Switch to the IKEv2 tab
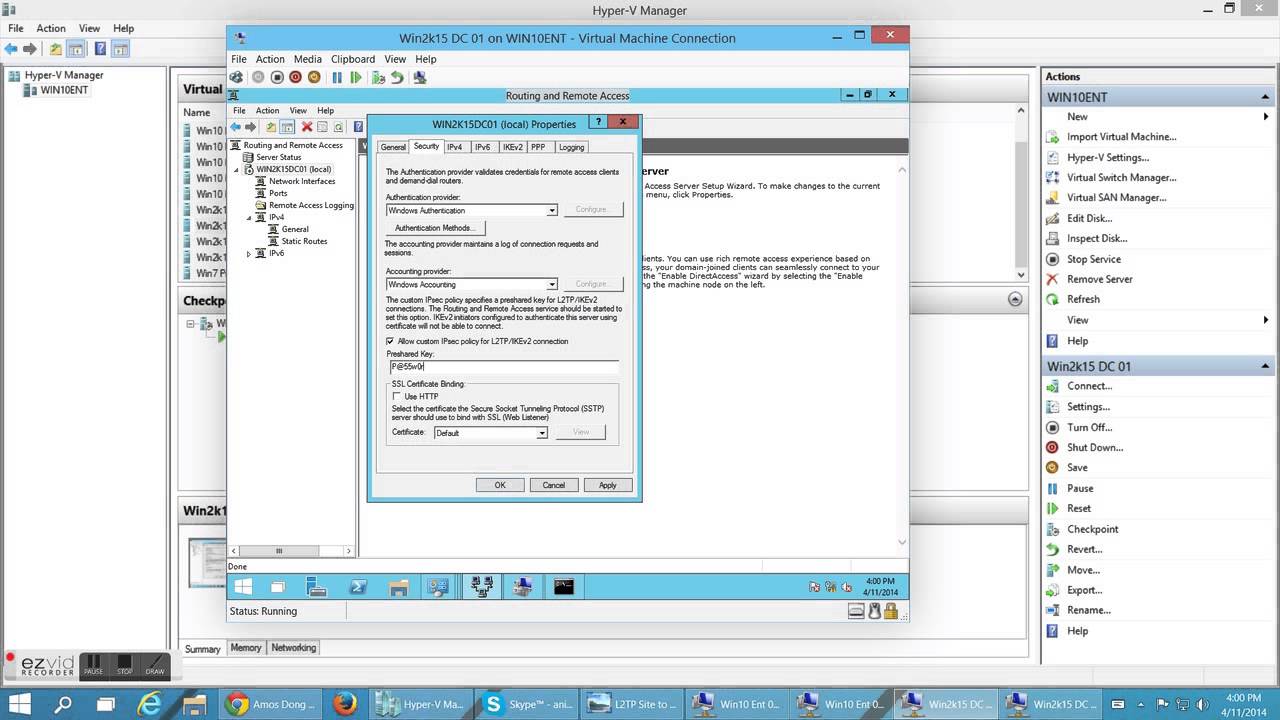Viewport: 1280px width, 720px height. tap(512, 147)
